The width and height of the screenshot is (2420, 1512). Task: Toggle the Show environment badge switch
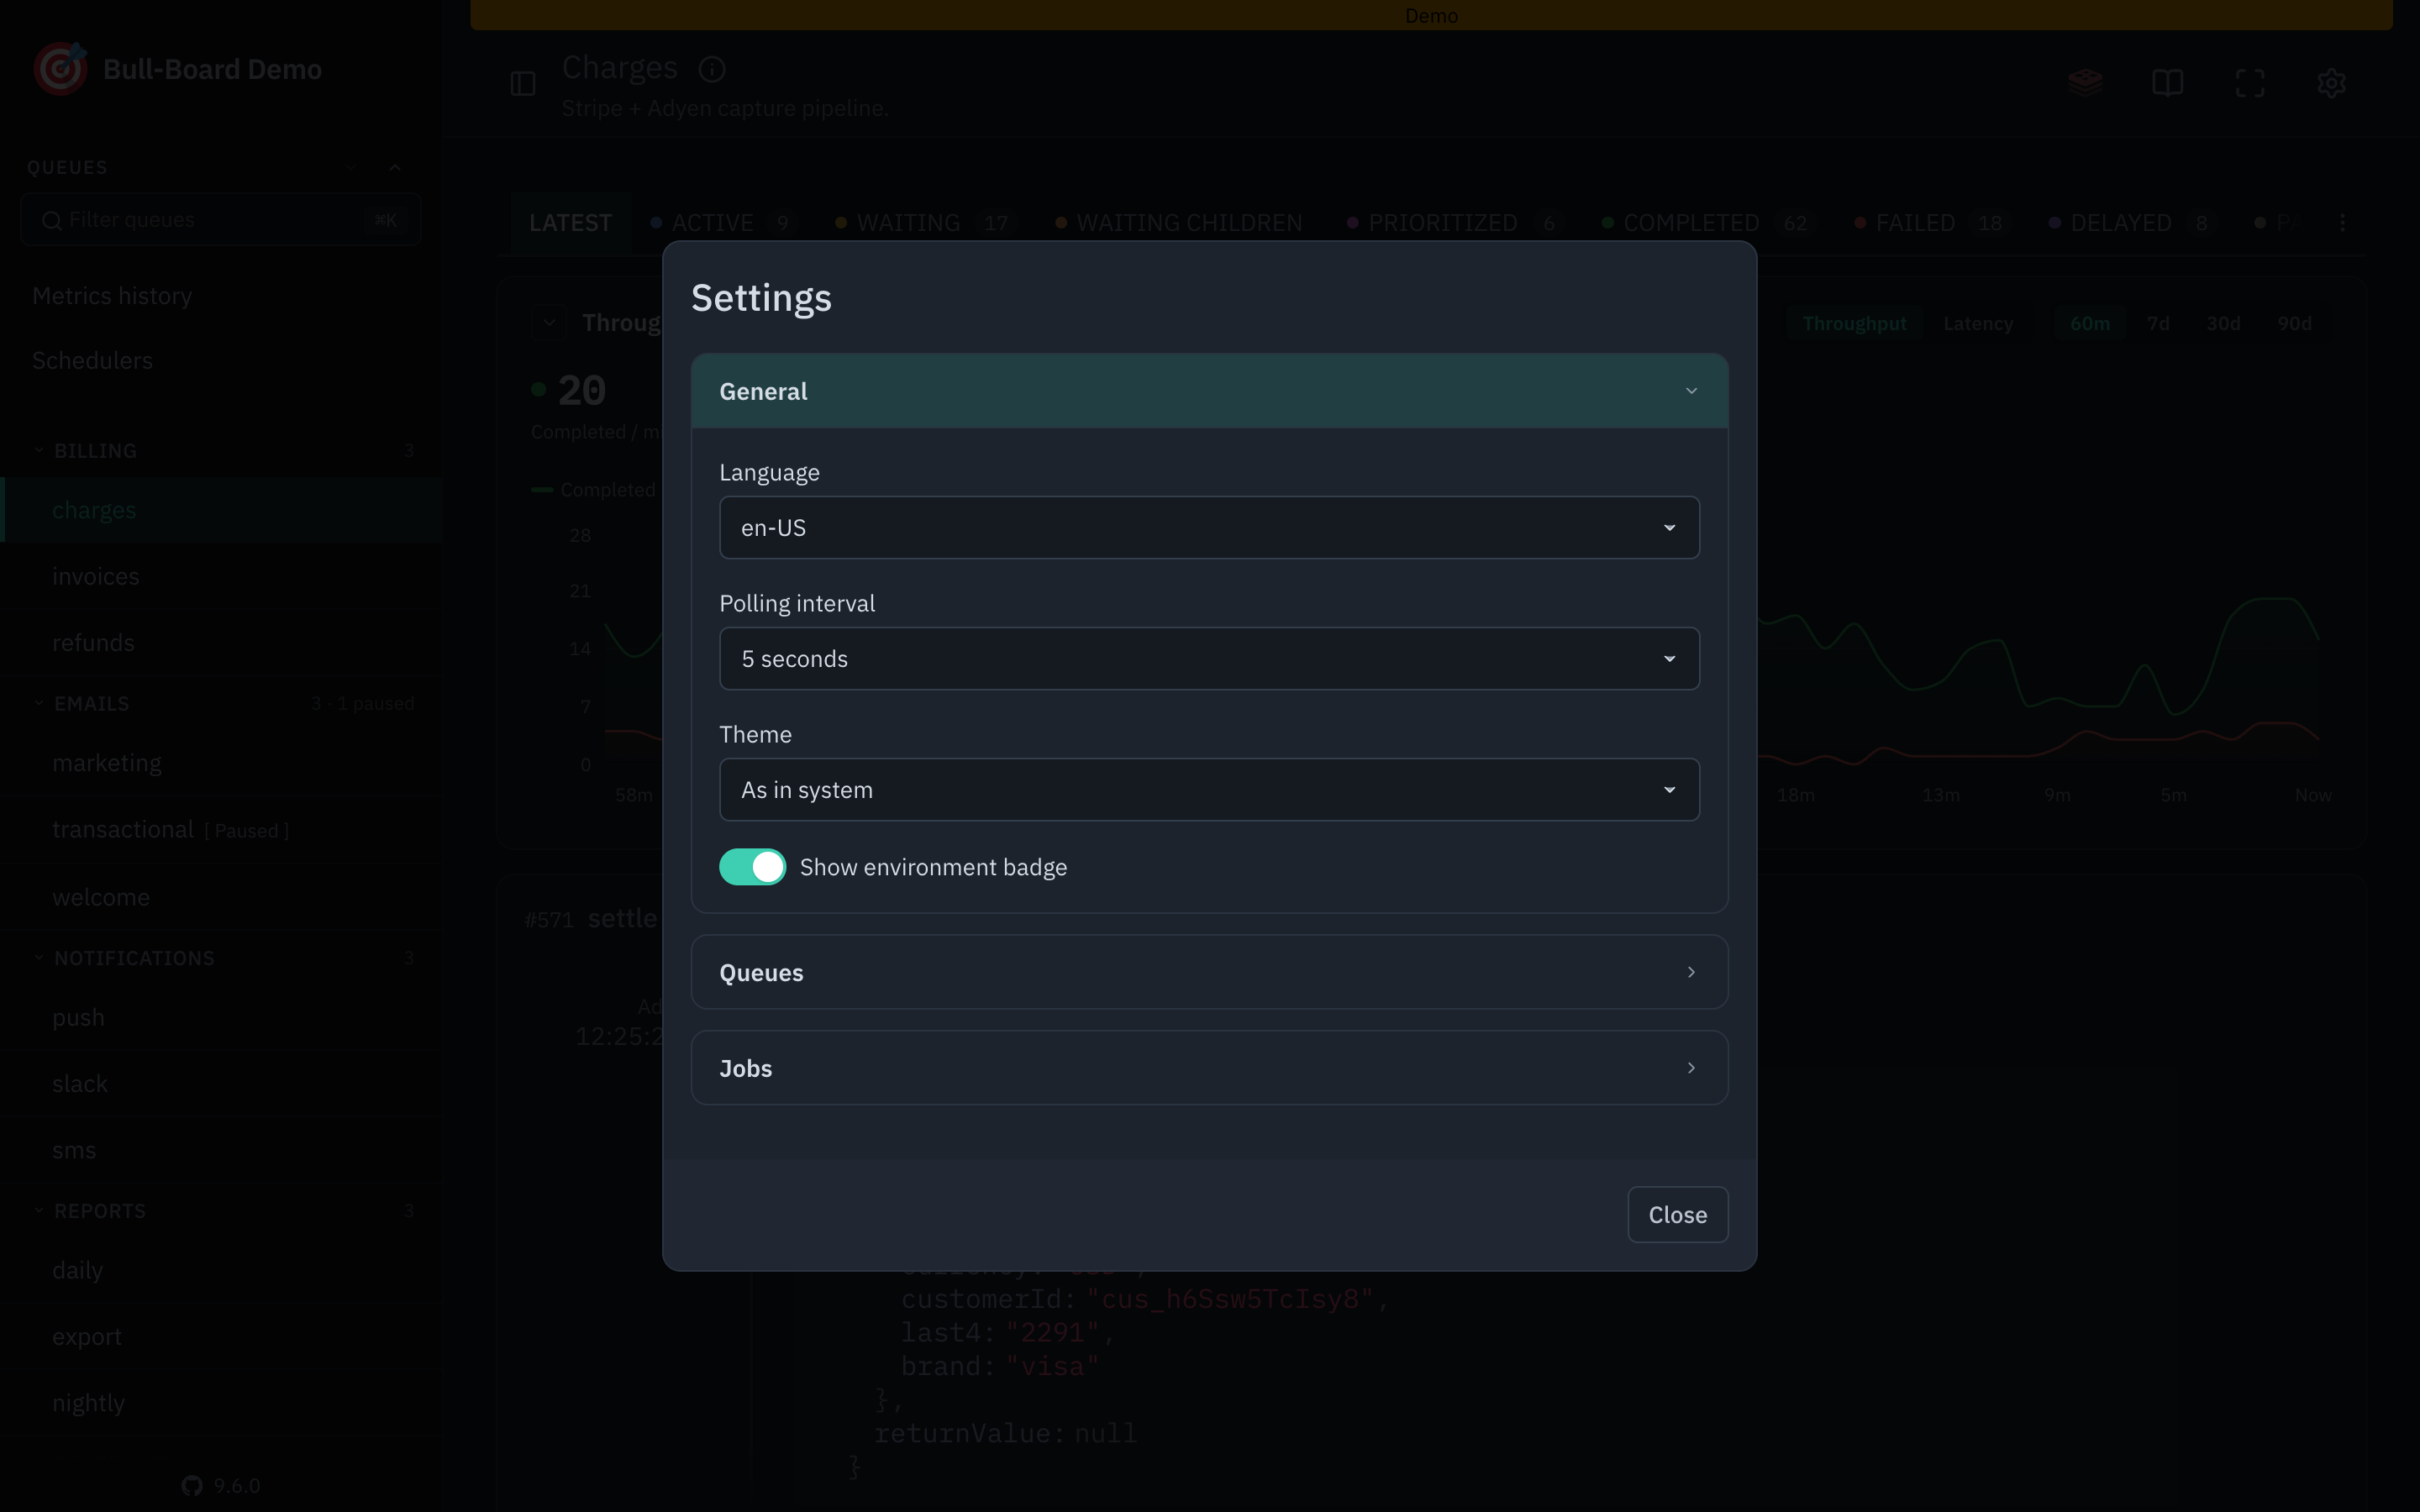coord(752,867)
